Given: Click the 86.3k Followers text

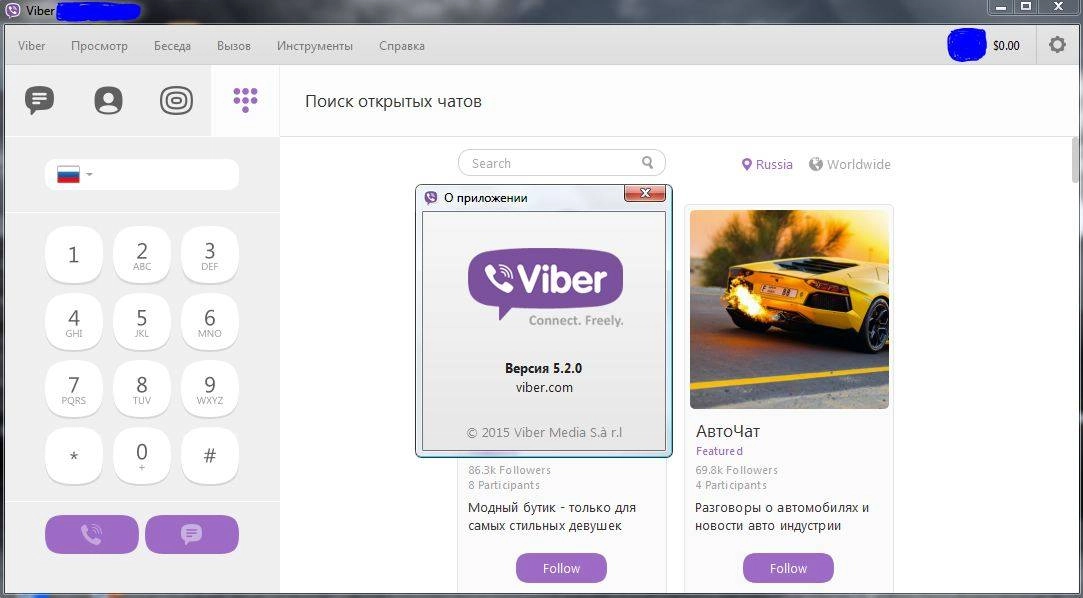Looking at the screenshot, I should point(510,470).
